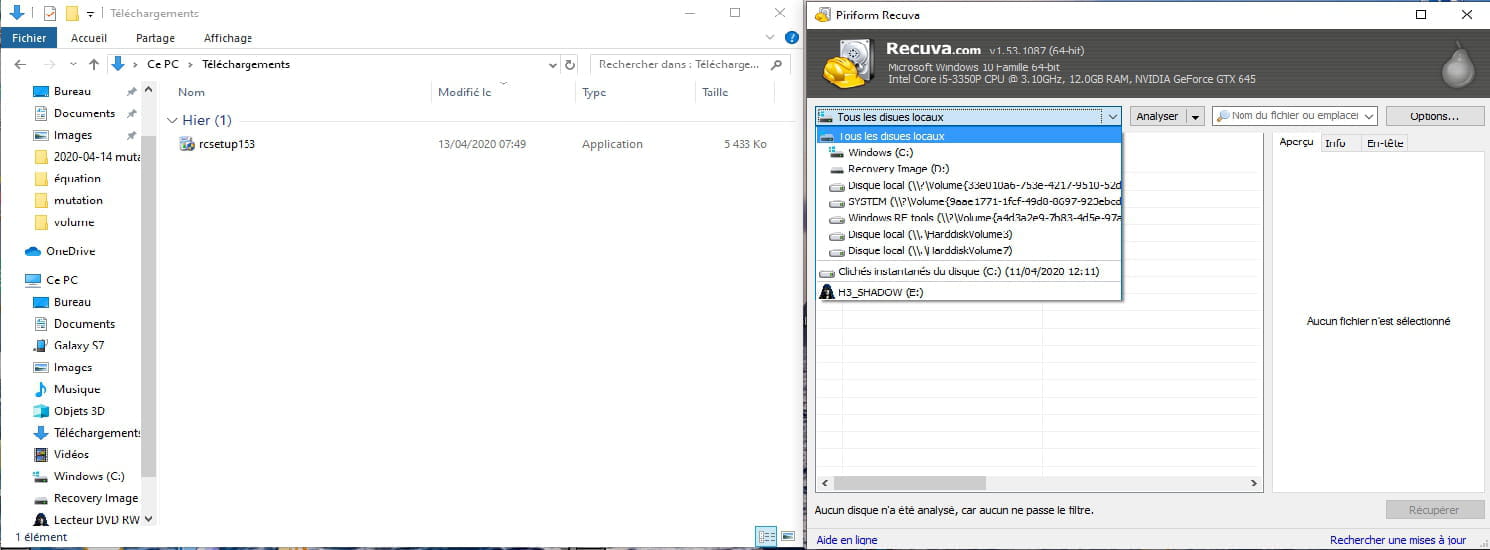The height and width of the screenshot is (550, 1490).
Task: Select Clichés instantanés du disque (C:) entry
Action: click(969, 271)
